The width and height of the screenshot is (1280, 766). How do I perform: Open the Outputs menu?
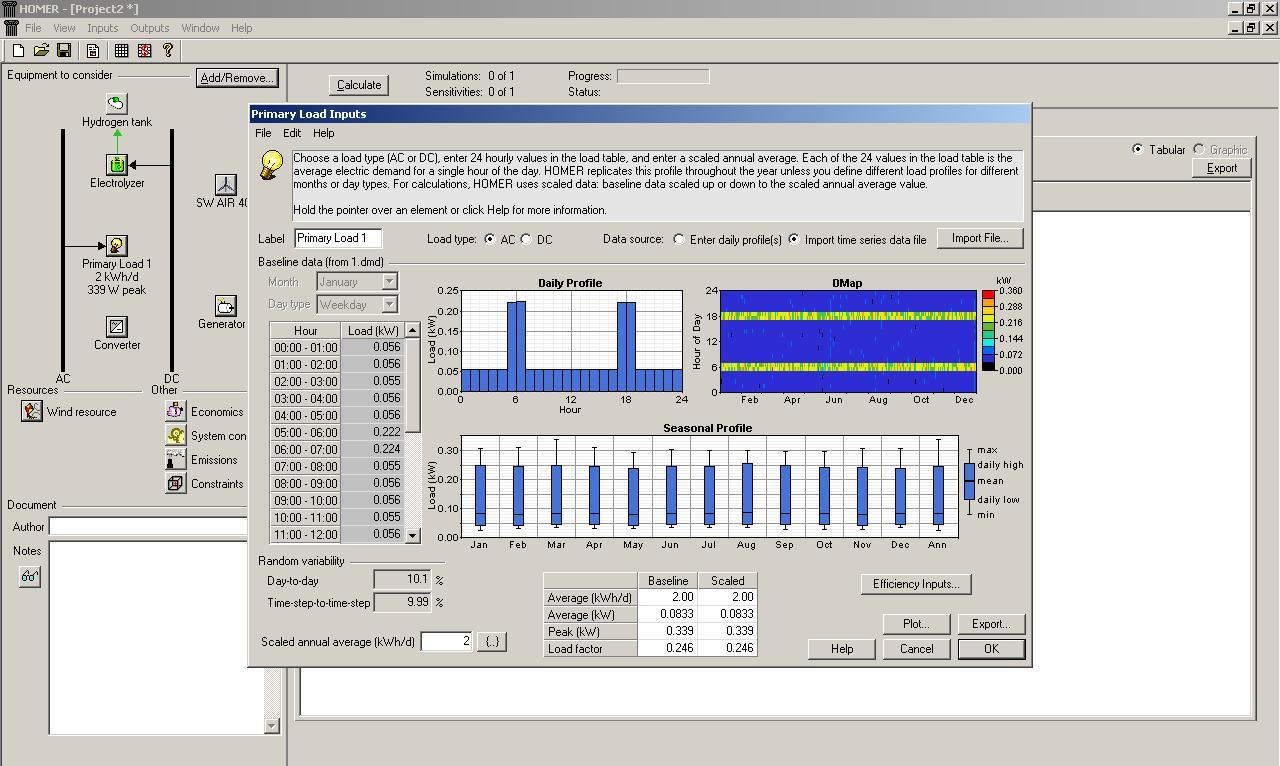[x=150, y=28]
